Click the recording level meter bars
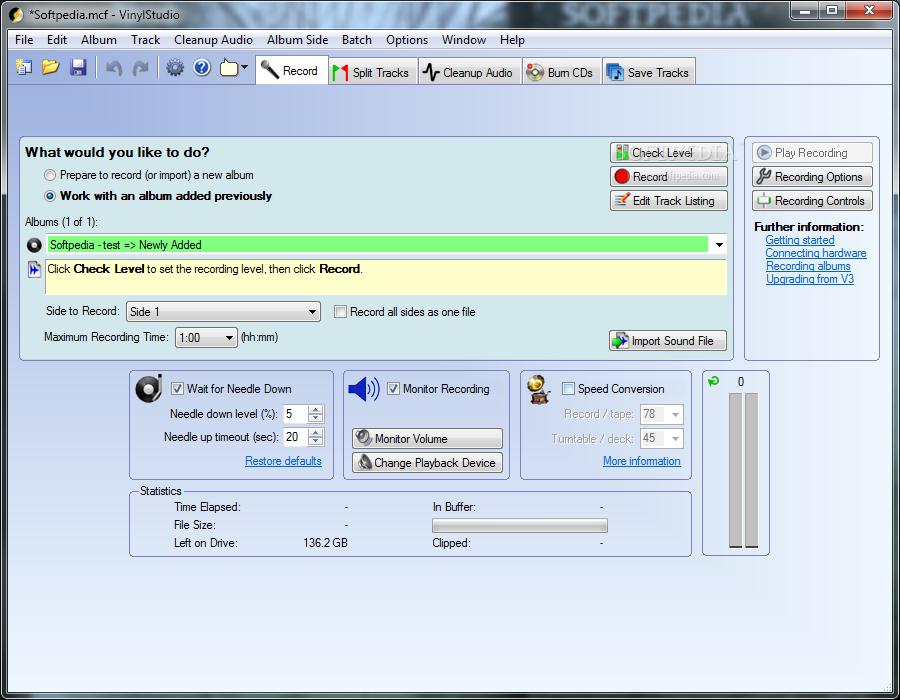900x700 pixels. [743, 470]
